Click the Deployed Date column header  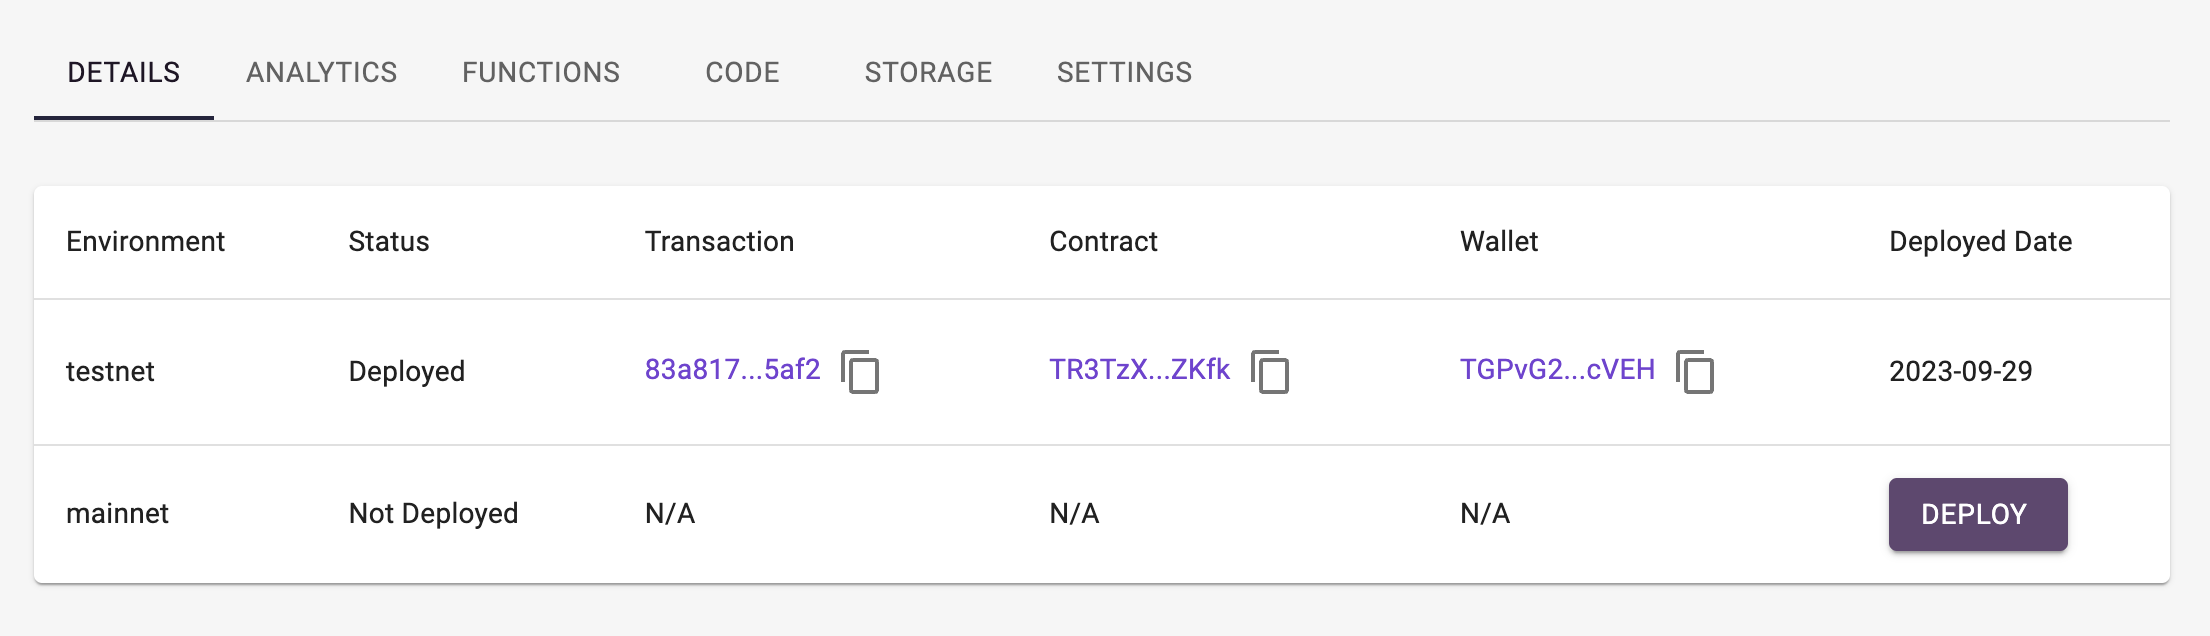pyautogui.click(x=1980, y=242)
